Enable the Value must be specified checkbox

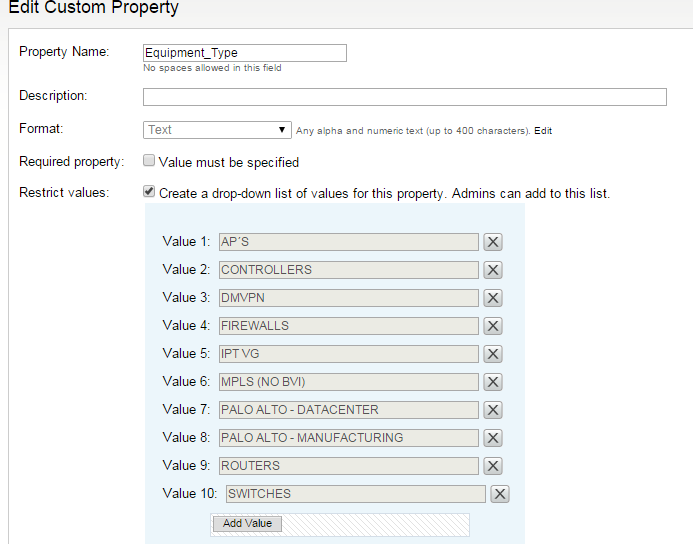(149, 160)
